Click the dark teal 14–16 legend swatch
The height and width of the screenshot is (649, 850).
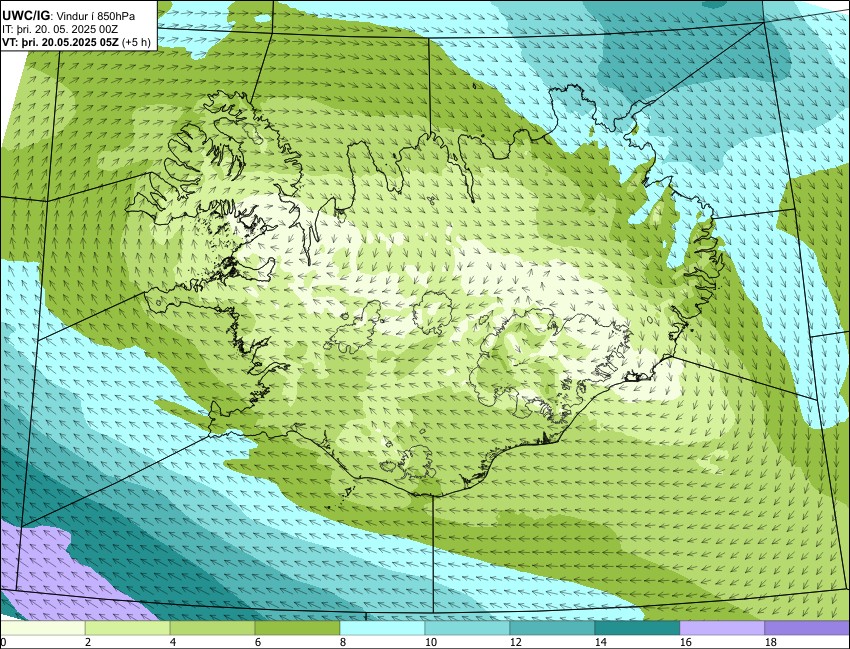(x=637, y=628)
